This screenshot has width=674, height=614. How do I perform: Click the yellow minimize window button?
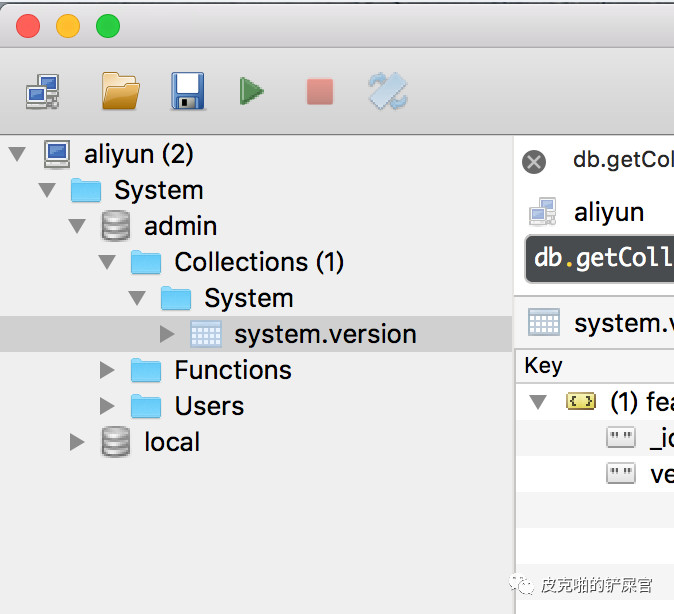68,26
